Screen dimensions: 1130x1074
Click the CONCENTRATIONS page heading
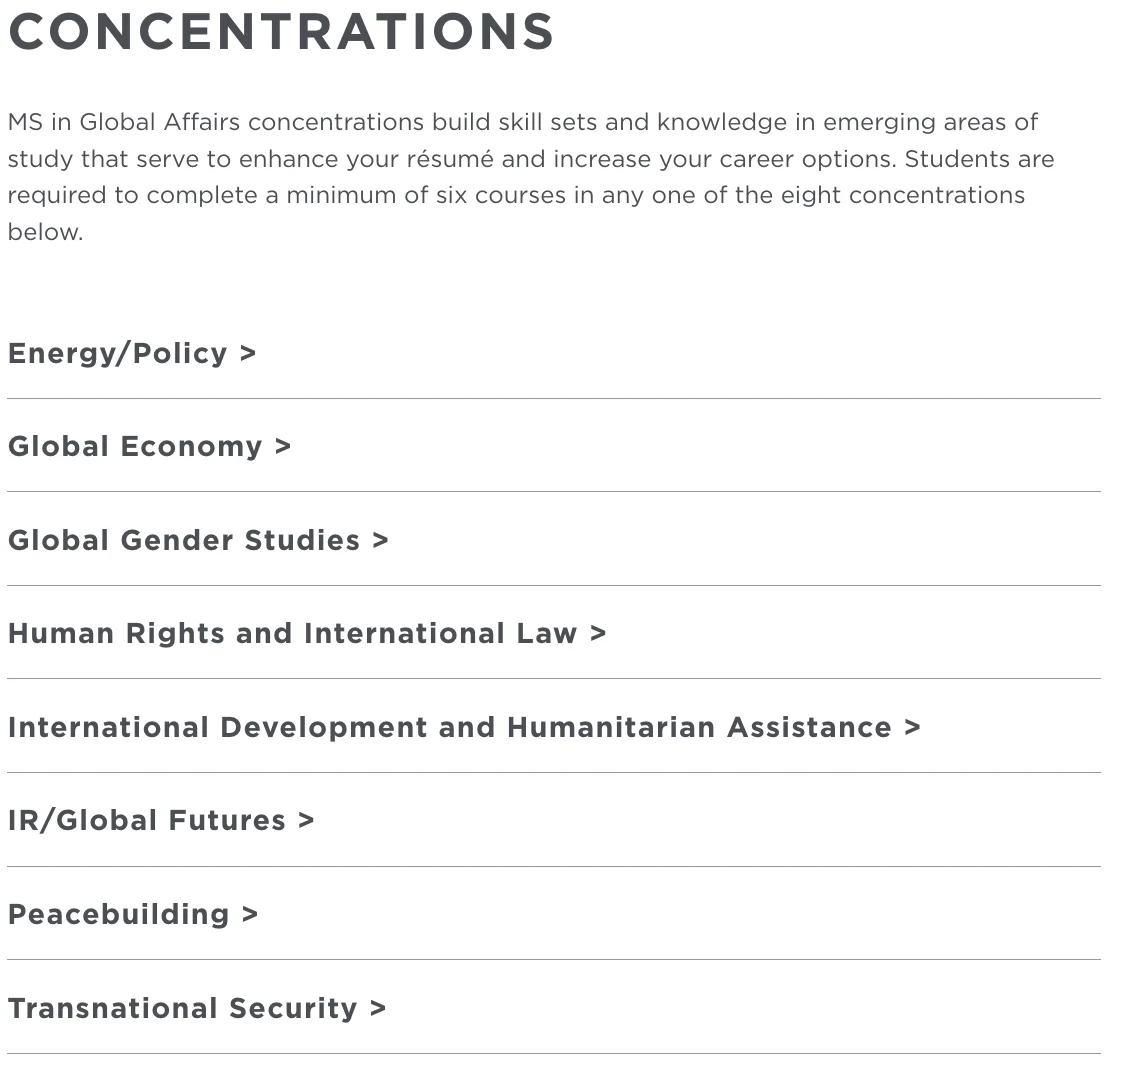281,31
